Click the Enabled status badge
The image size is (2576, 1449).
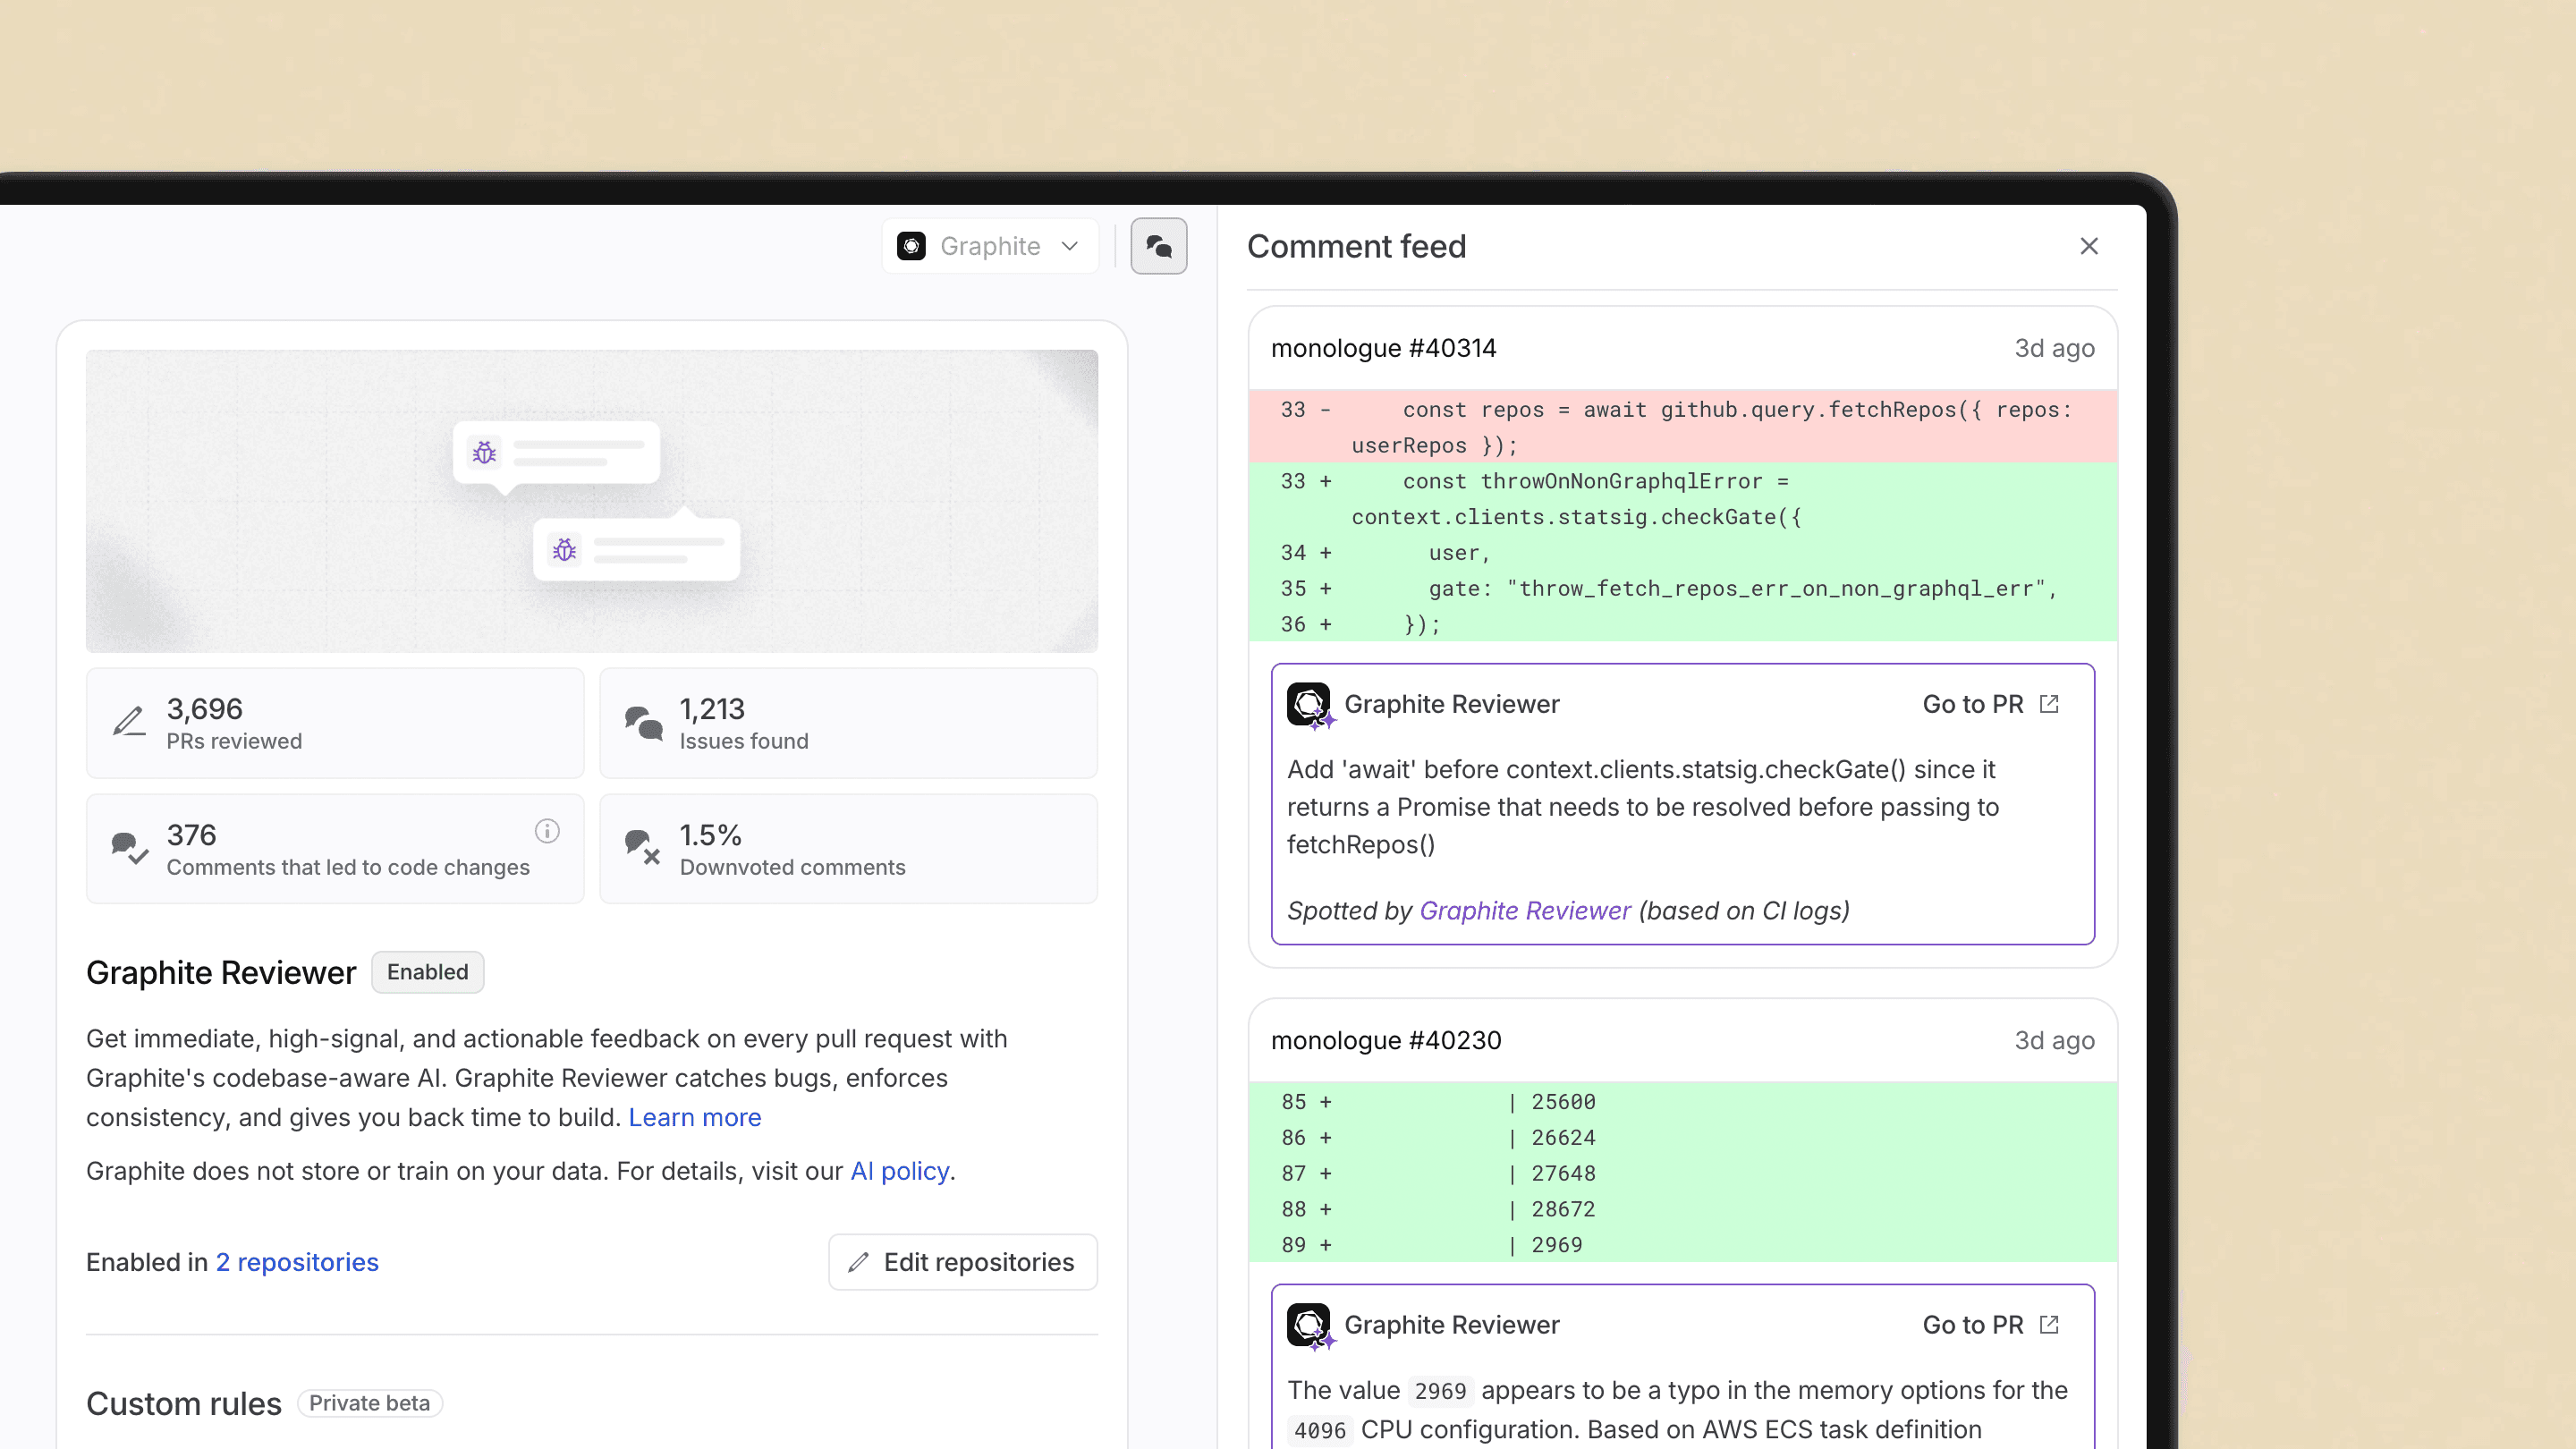[x=427, y=972]
